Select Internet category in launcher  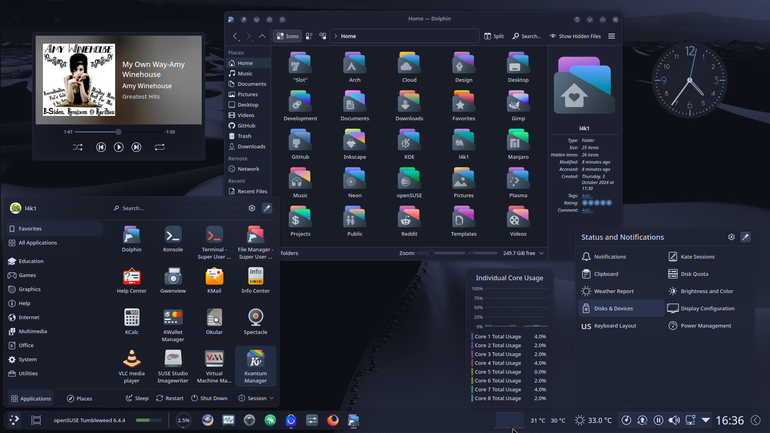pyautogui.click(x=55, y=317)
